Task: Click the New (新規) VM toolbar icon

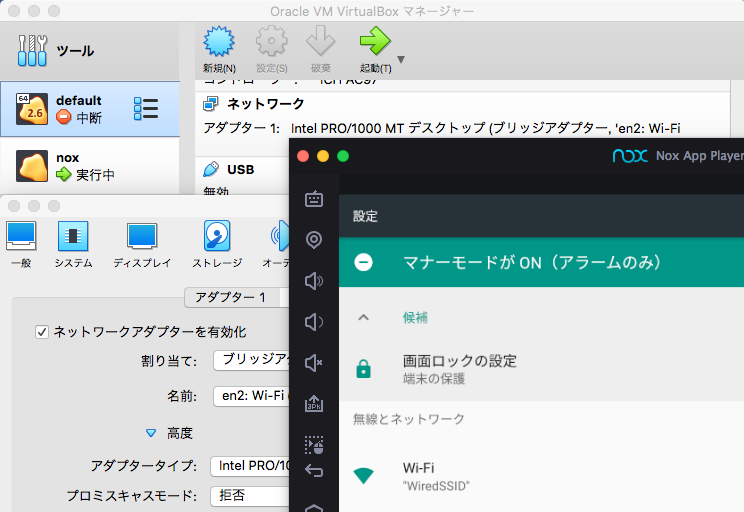Action: tap(219, 41)
